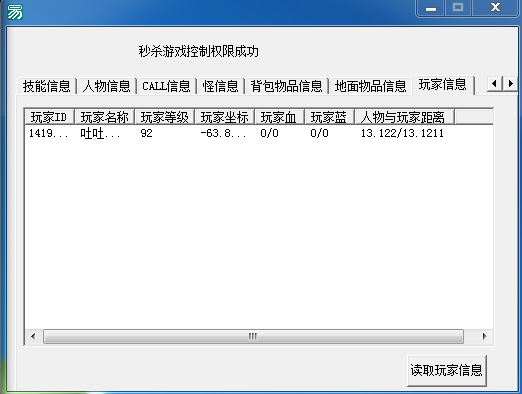Click the coordinate value -63.8...
This screenshot has width=522, height=394.
click(x=223, y=133)
